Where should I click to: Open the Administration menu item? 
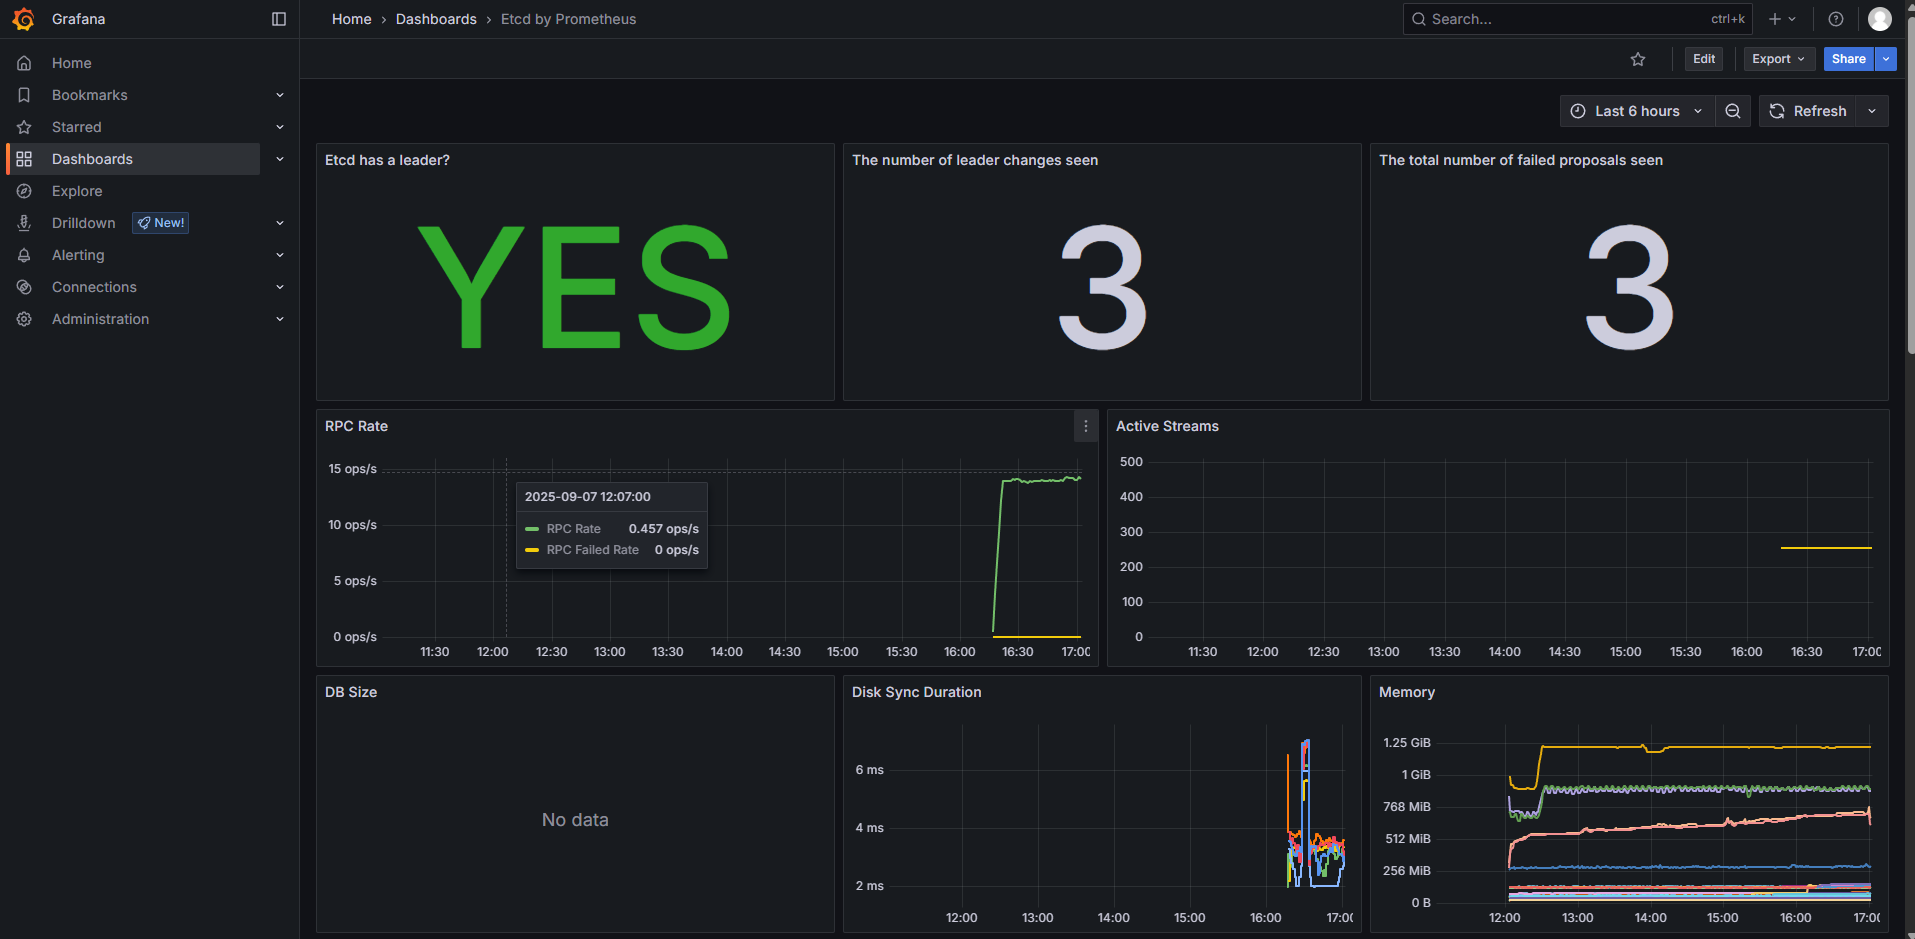pos(100,319)
